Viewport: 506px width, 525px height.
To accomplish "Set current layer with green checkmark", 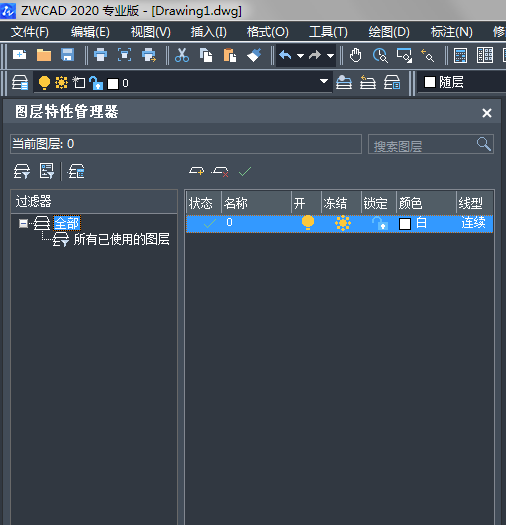I will pyautogui.click(x=245, y=171).
